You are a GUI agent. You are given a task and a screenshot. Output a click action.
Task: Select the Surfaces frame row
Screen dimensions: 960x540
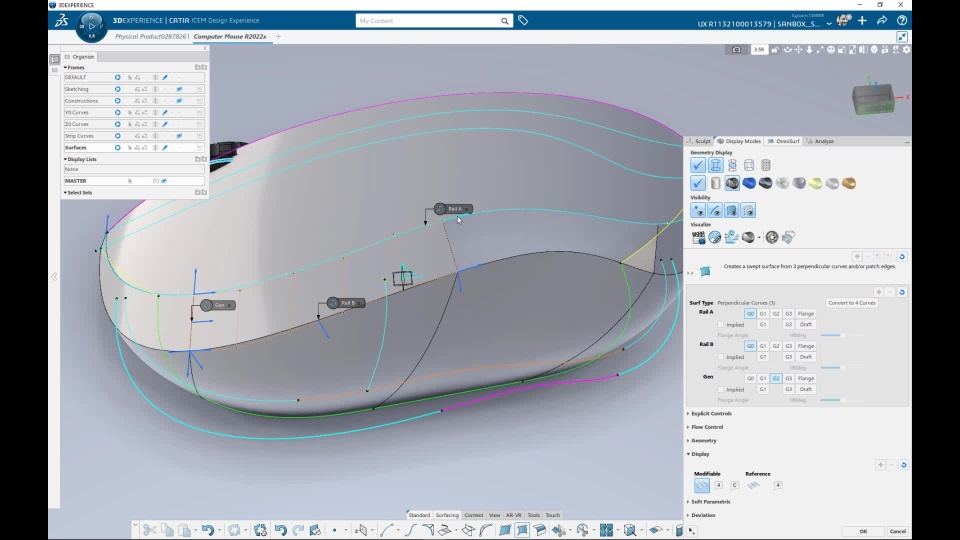coord(134,148)
